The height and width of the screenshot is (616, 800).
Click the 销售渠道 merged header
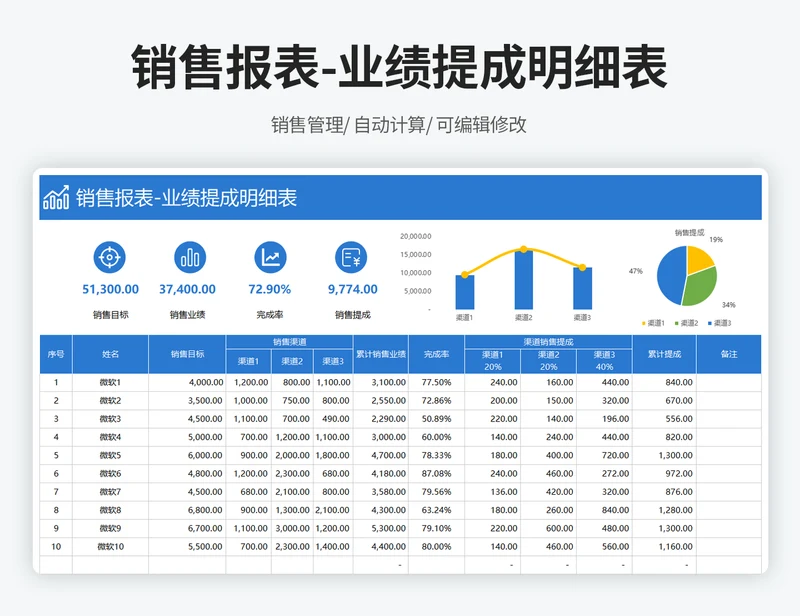[289, 342]
